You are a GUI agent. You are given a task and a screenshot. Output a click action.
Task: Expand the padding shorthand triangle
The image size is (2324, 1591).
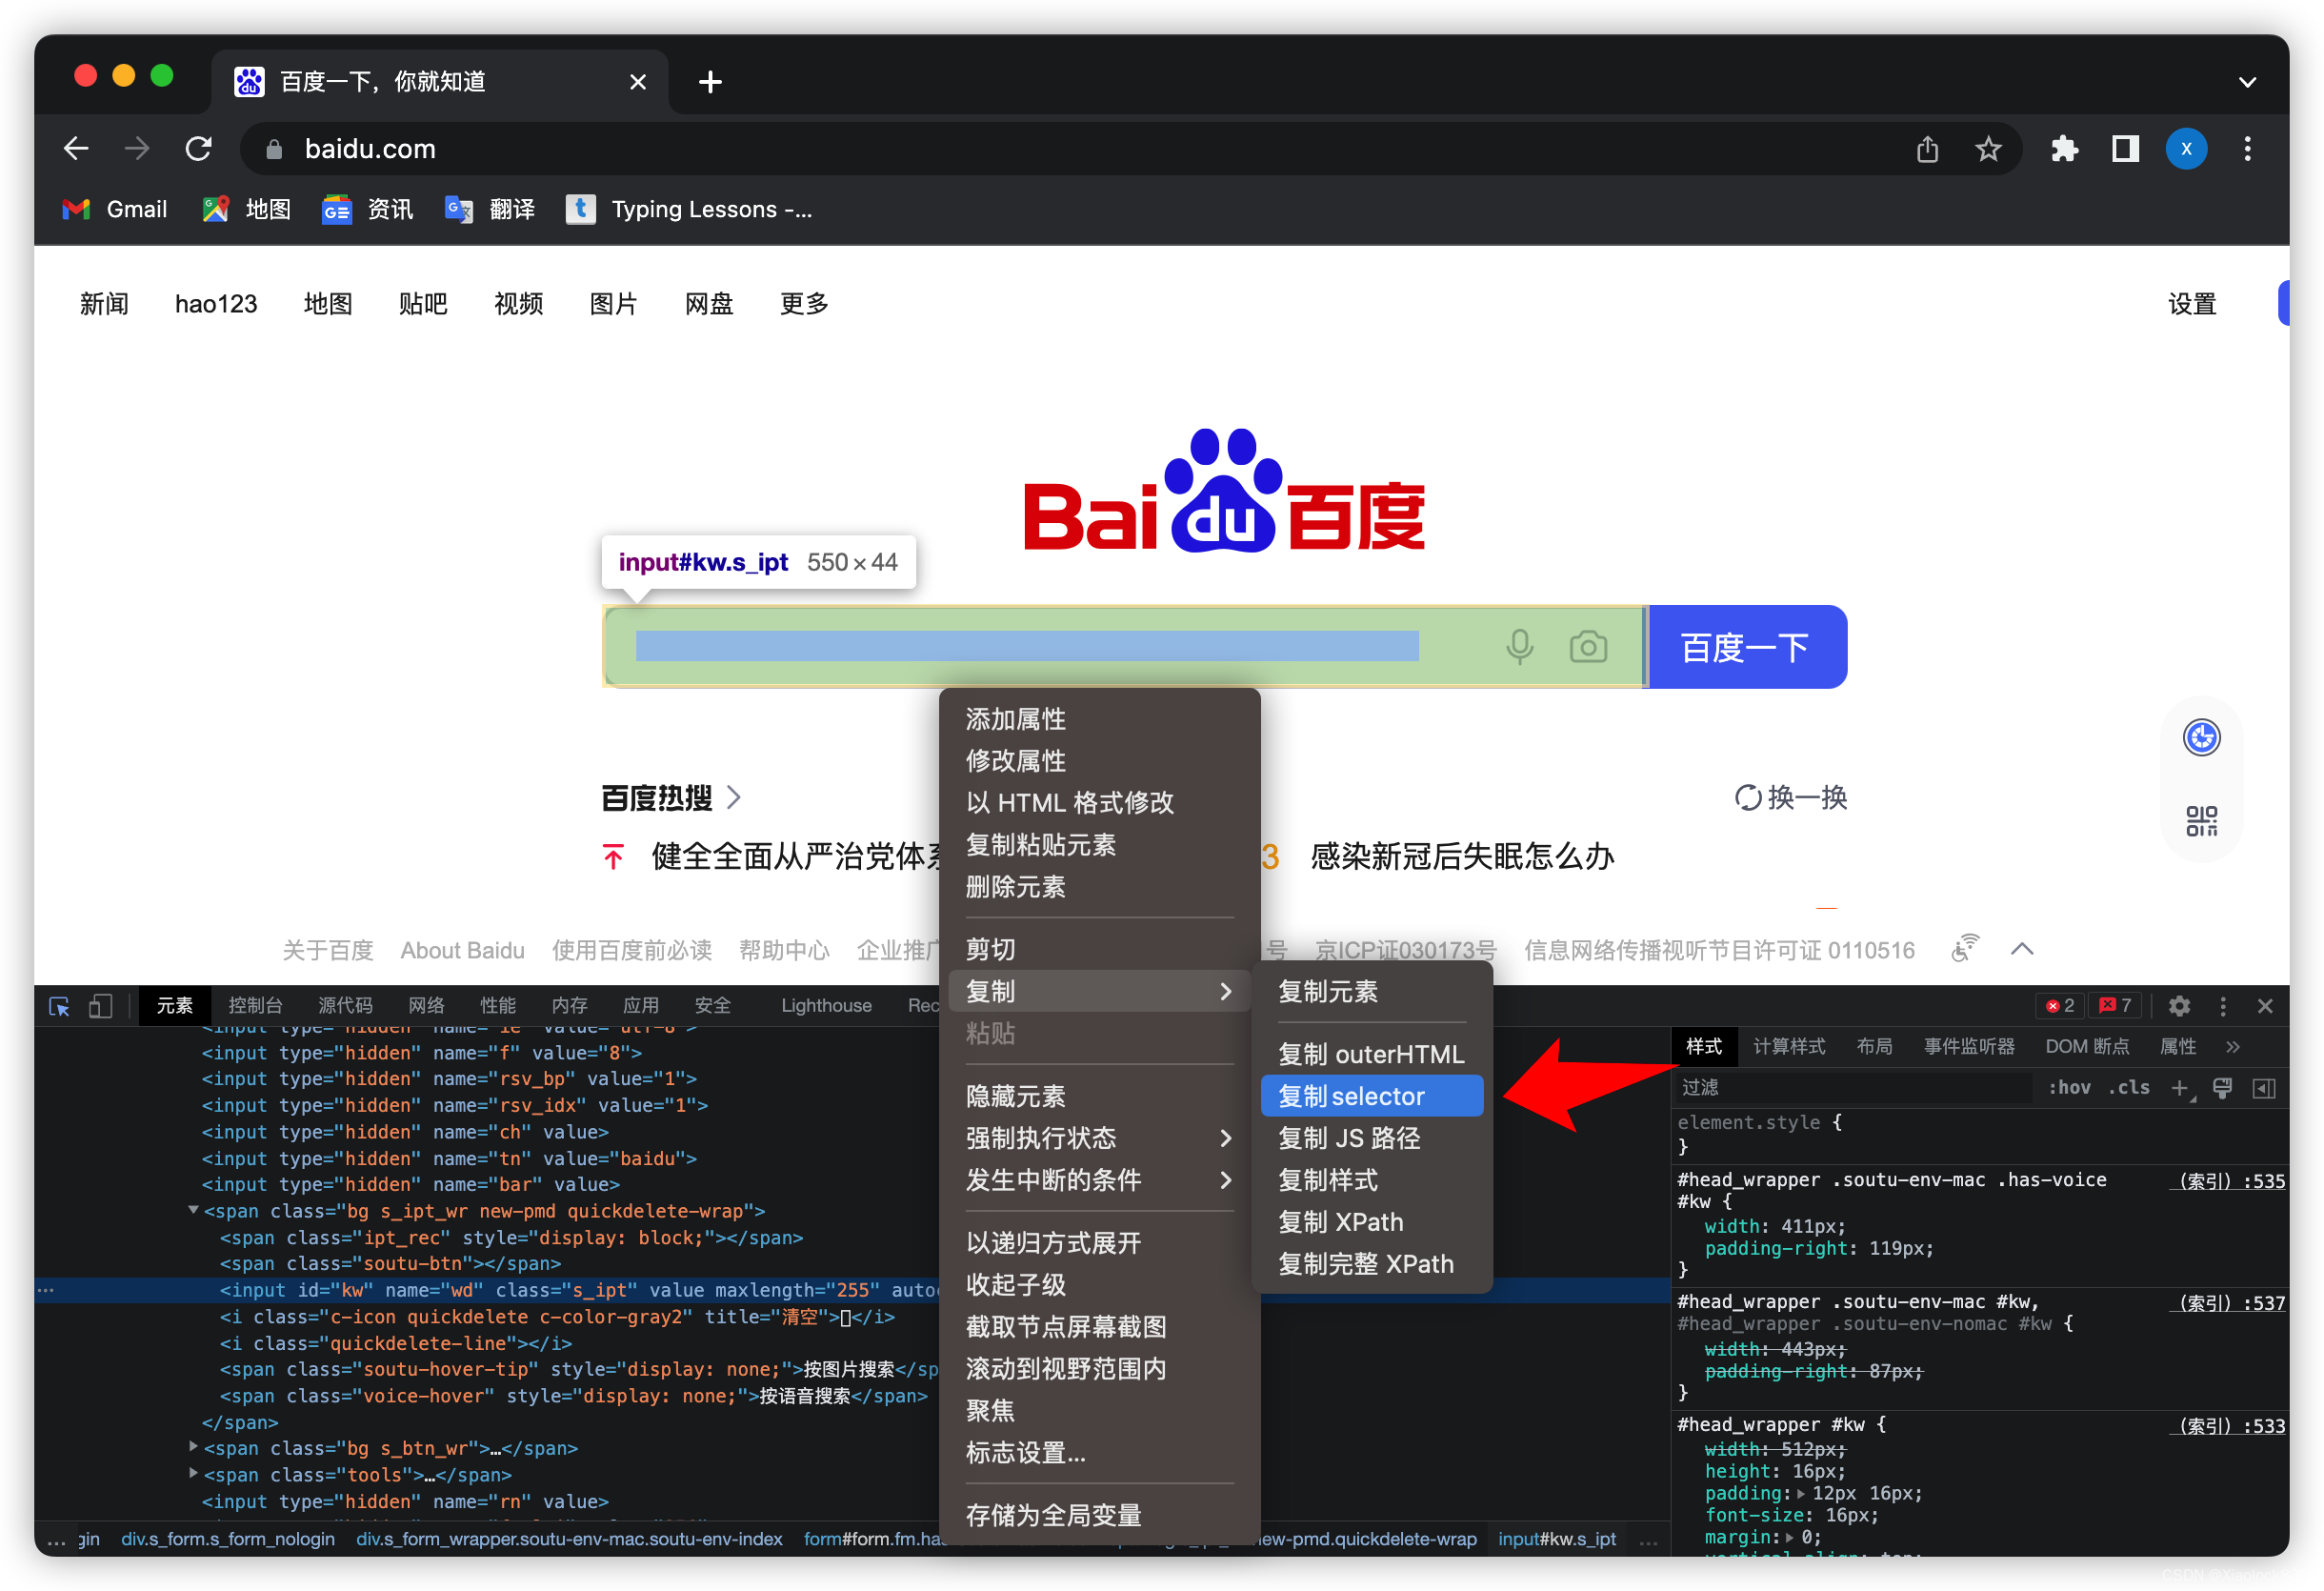pos(1801,1494)
